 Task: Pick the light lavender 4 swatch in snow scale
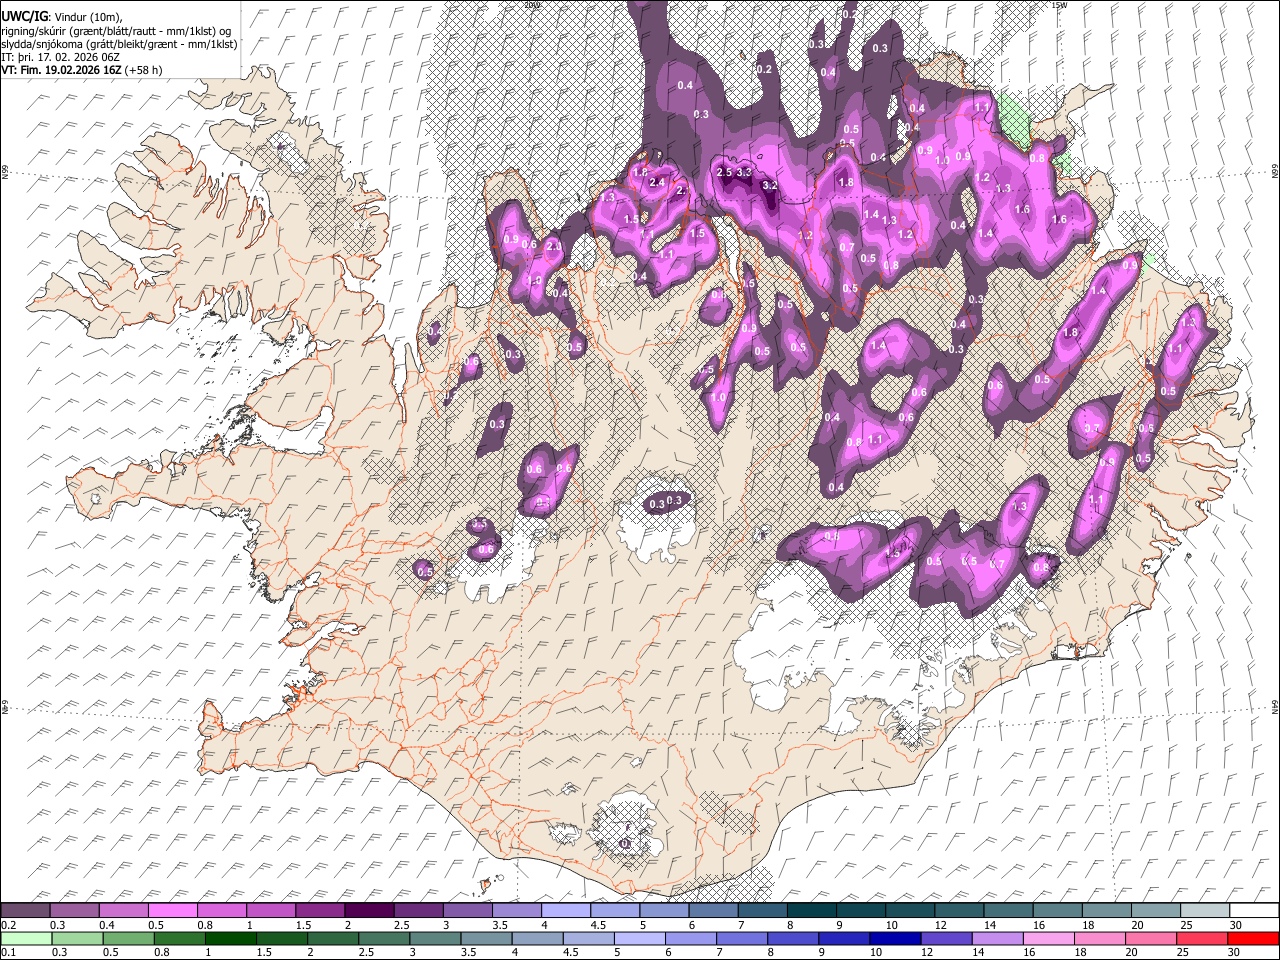[566, 910]
